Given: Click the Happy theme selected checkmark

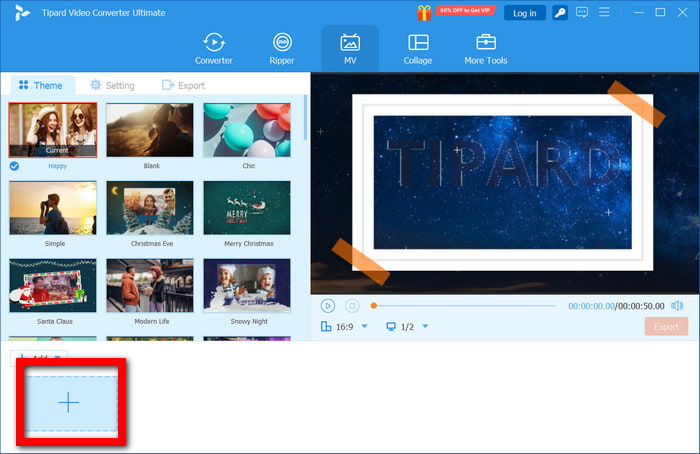Looking at the screenshot, I should click(x=14, y=166).
